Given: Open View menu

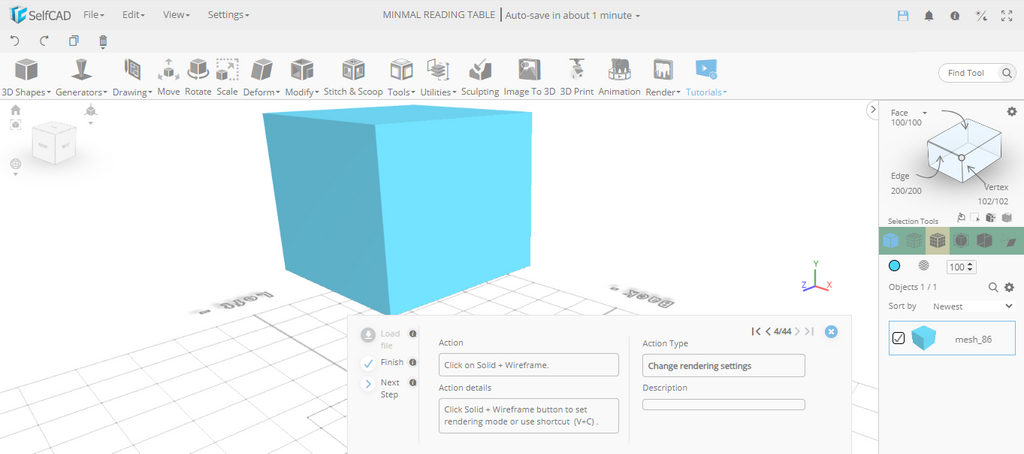Looking at the screenshot, I should [176, 14].
